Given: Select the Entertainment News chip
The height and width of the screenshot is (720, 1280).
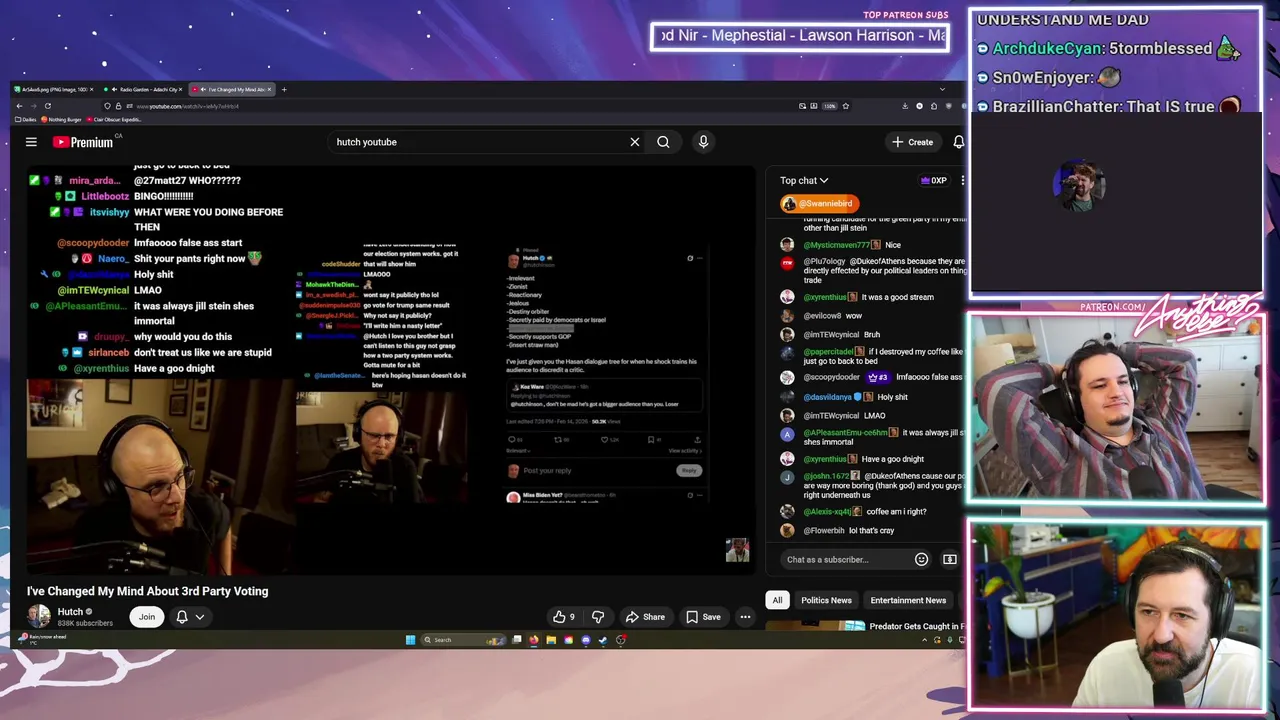Looking at the screenshot, I should tap(908, 600).
